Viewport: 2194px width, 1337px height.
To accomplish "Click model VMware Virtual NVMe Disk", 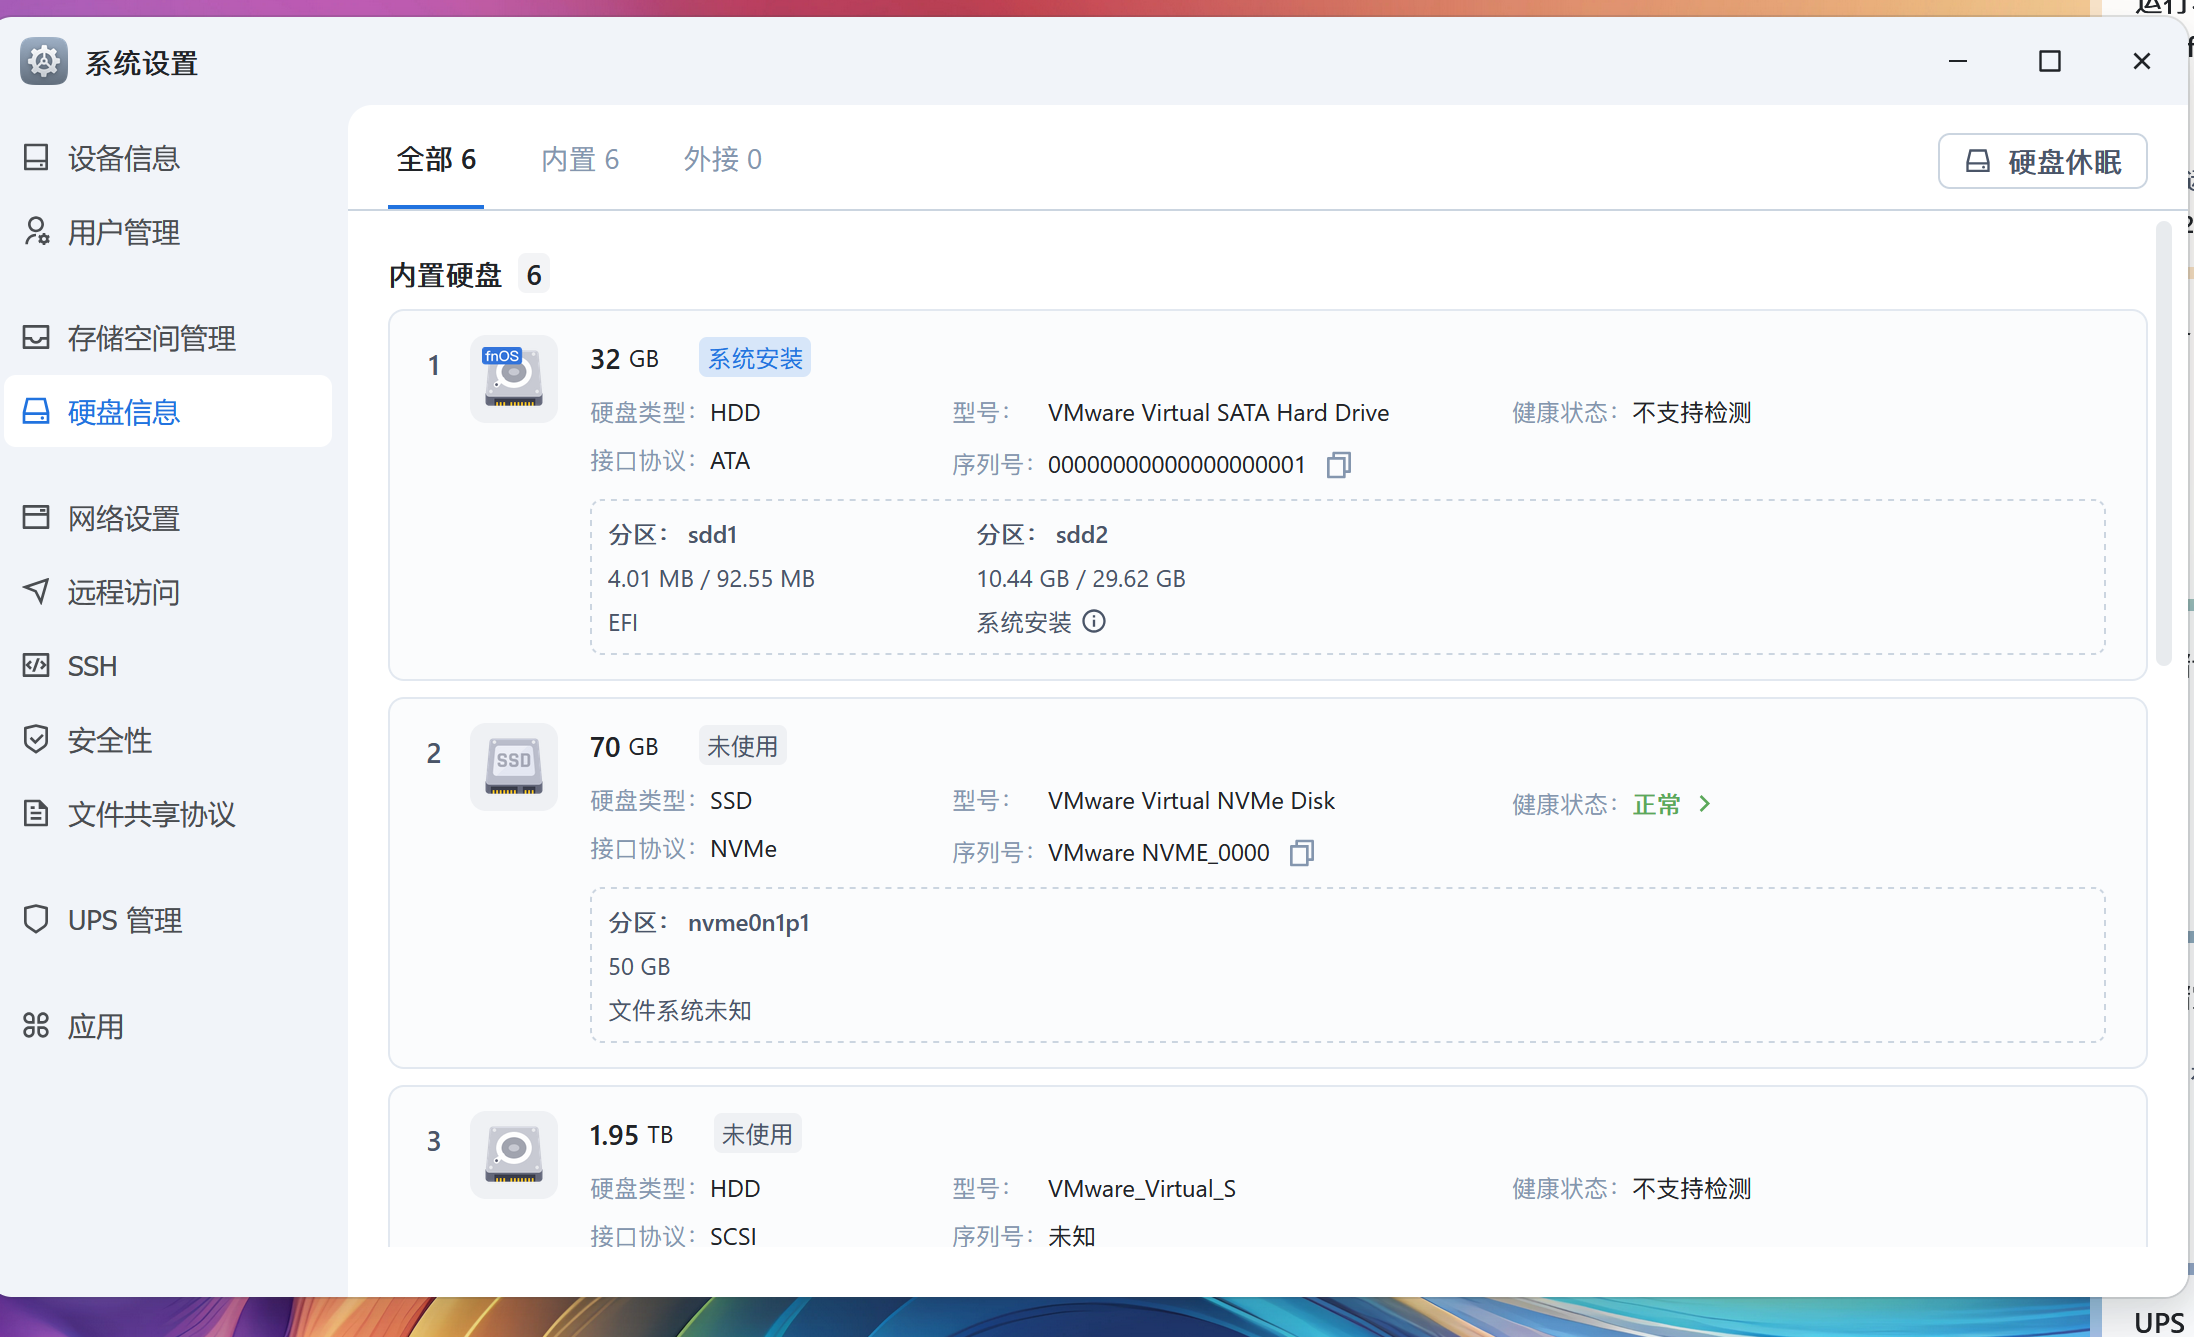I will pyautogui.click(x=1192, y=801).
